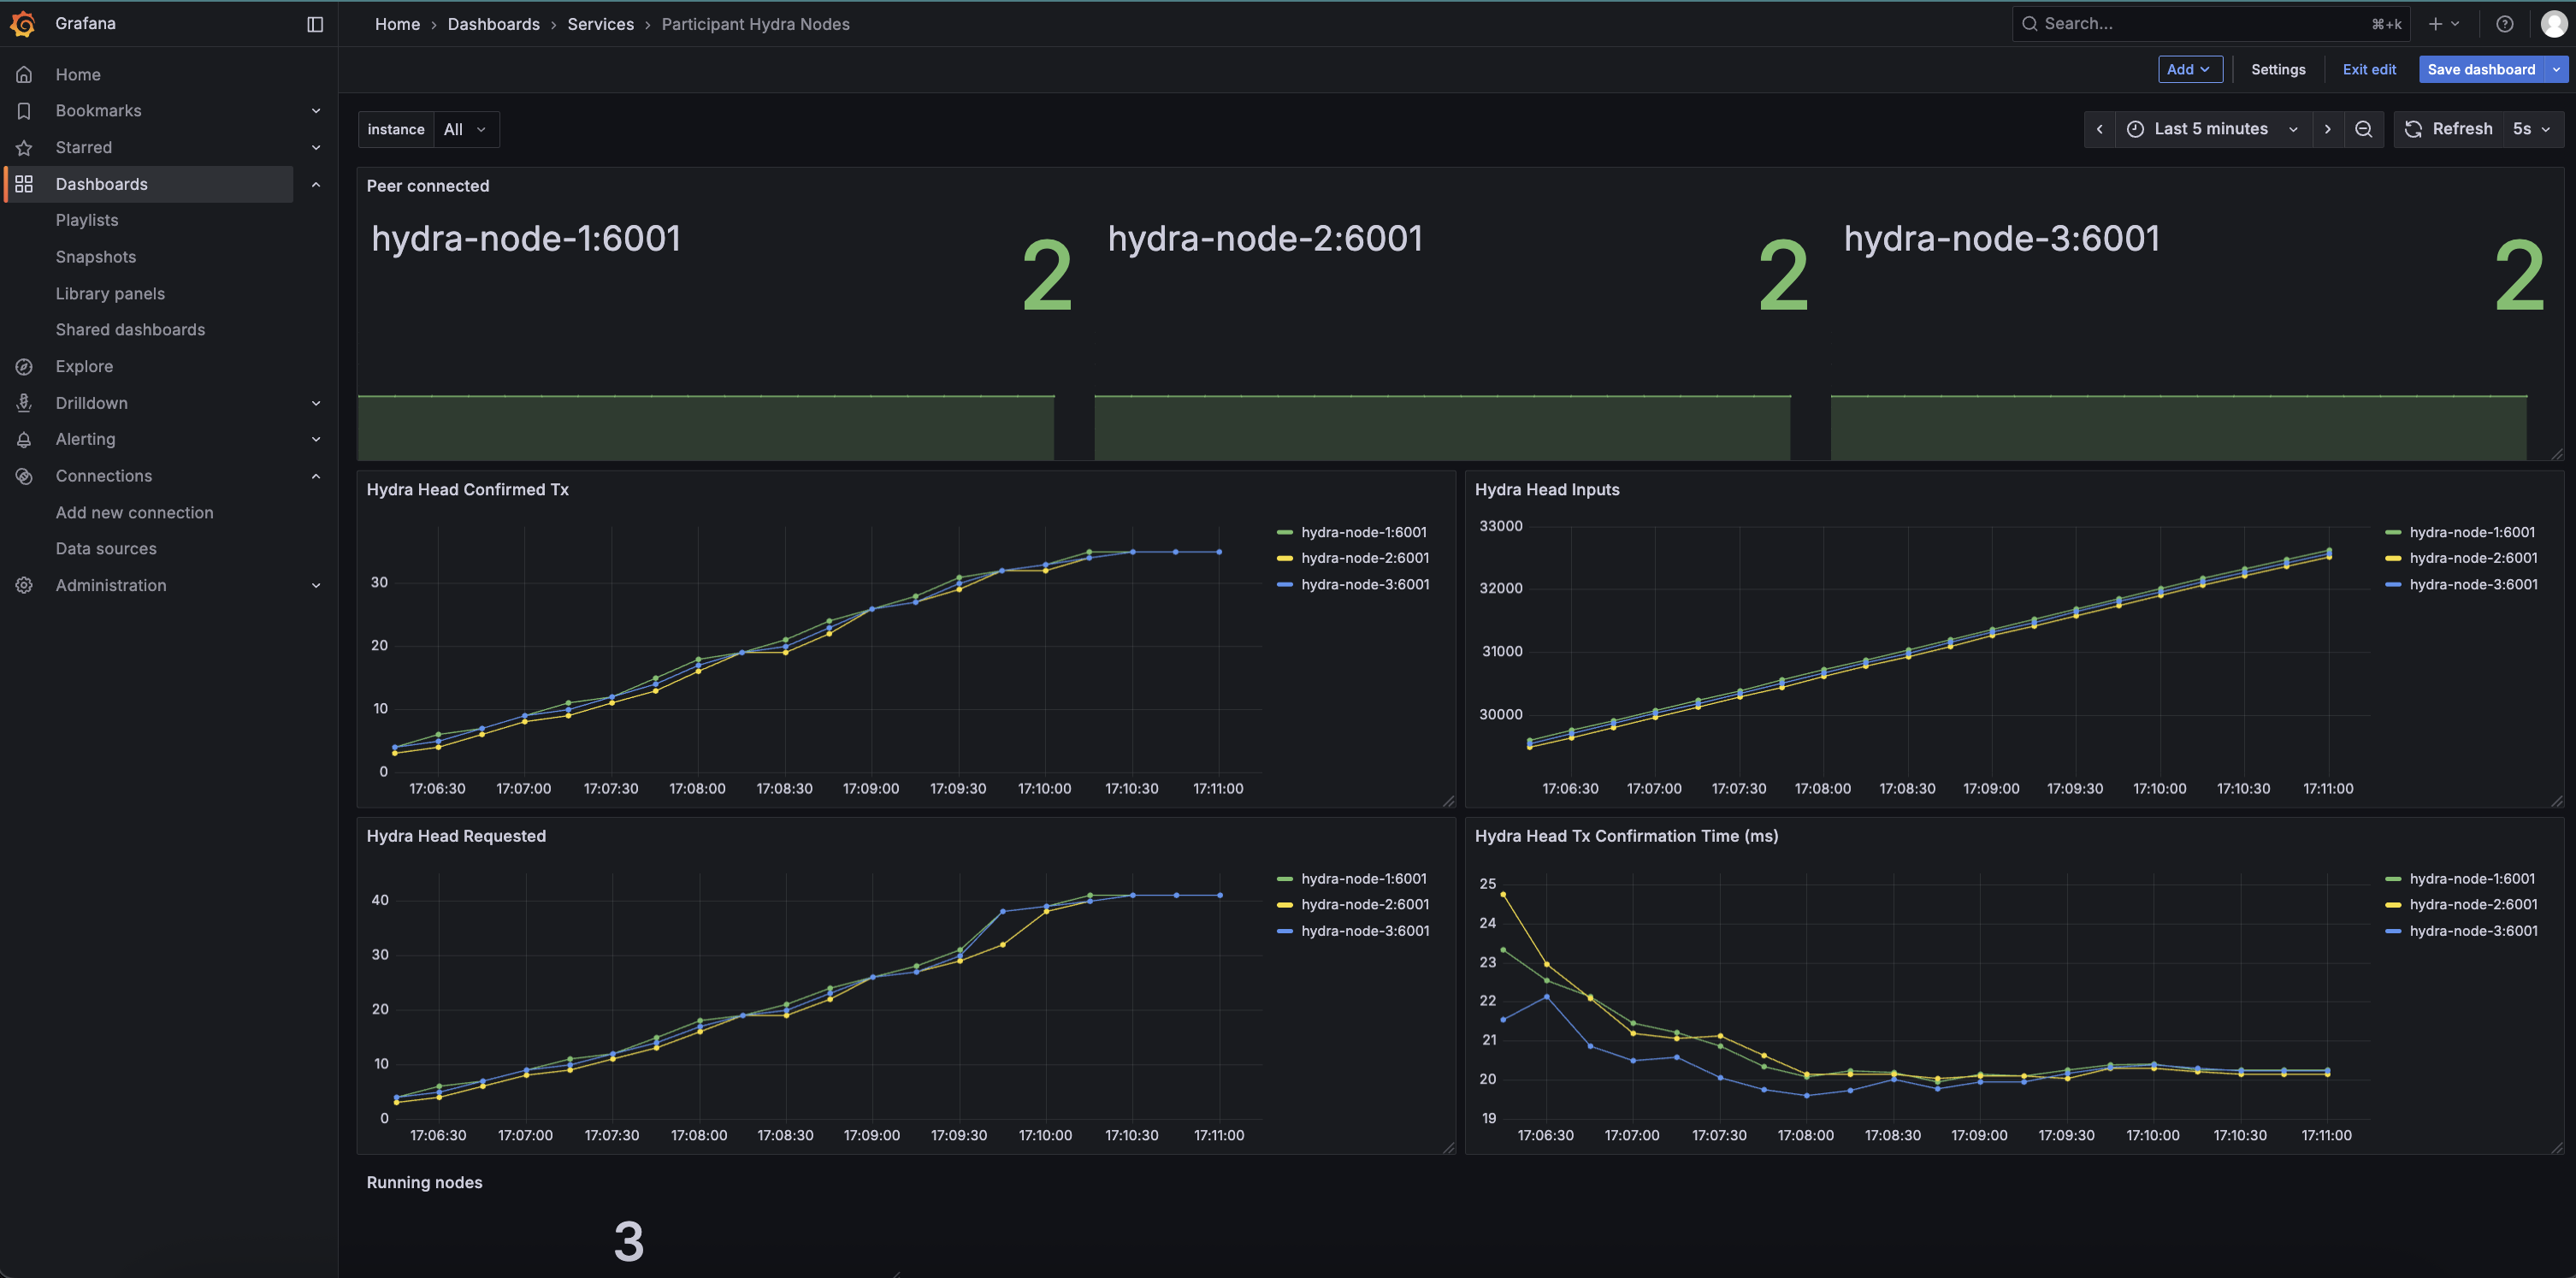Screen dimensions: 2576x1278
Task: Toggle hydra-node-2:6001 series in Confirmed Tx legend
Action: coord(1364,558)
